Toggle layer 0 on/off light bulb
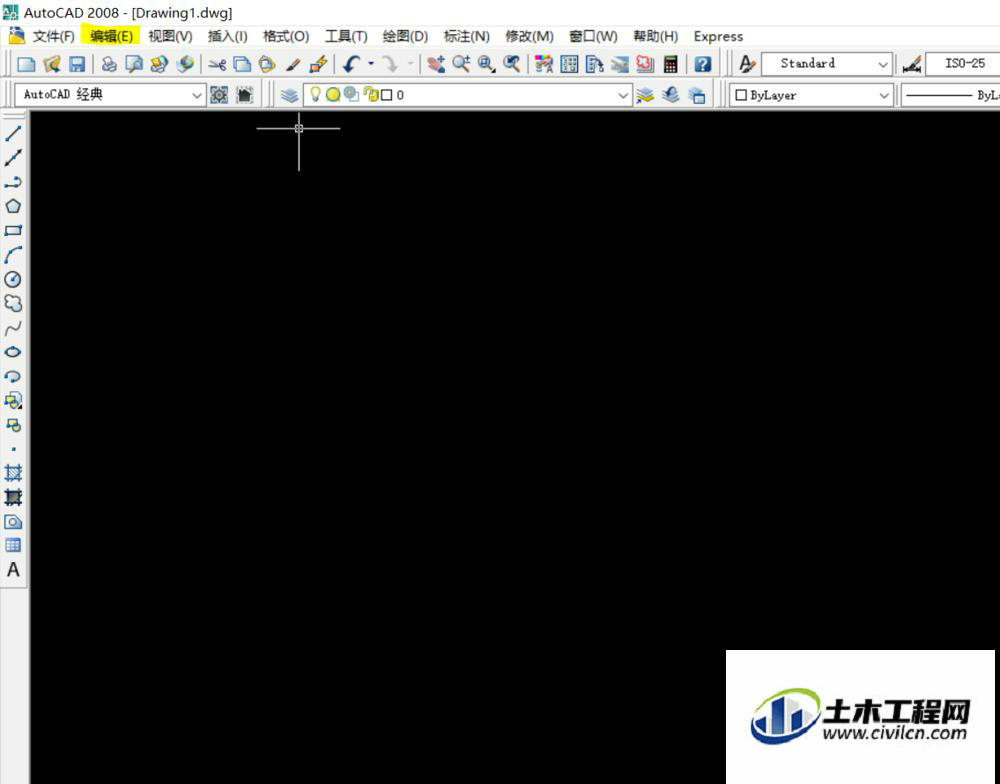Image resolution: width=1000 pixels, height=784 pixels. (x=315, y=95)
